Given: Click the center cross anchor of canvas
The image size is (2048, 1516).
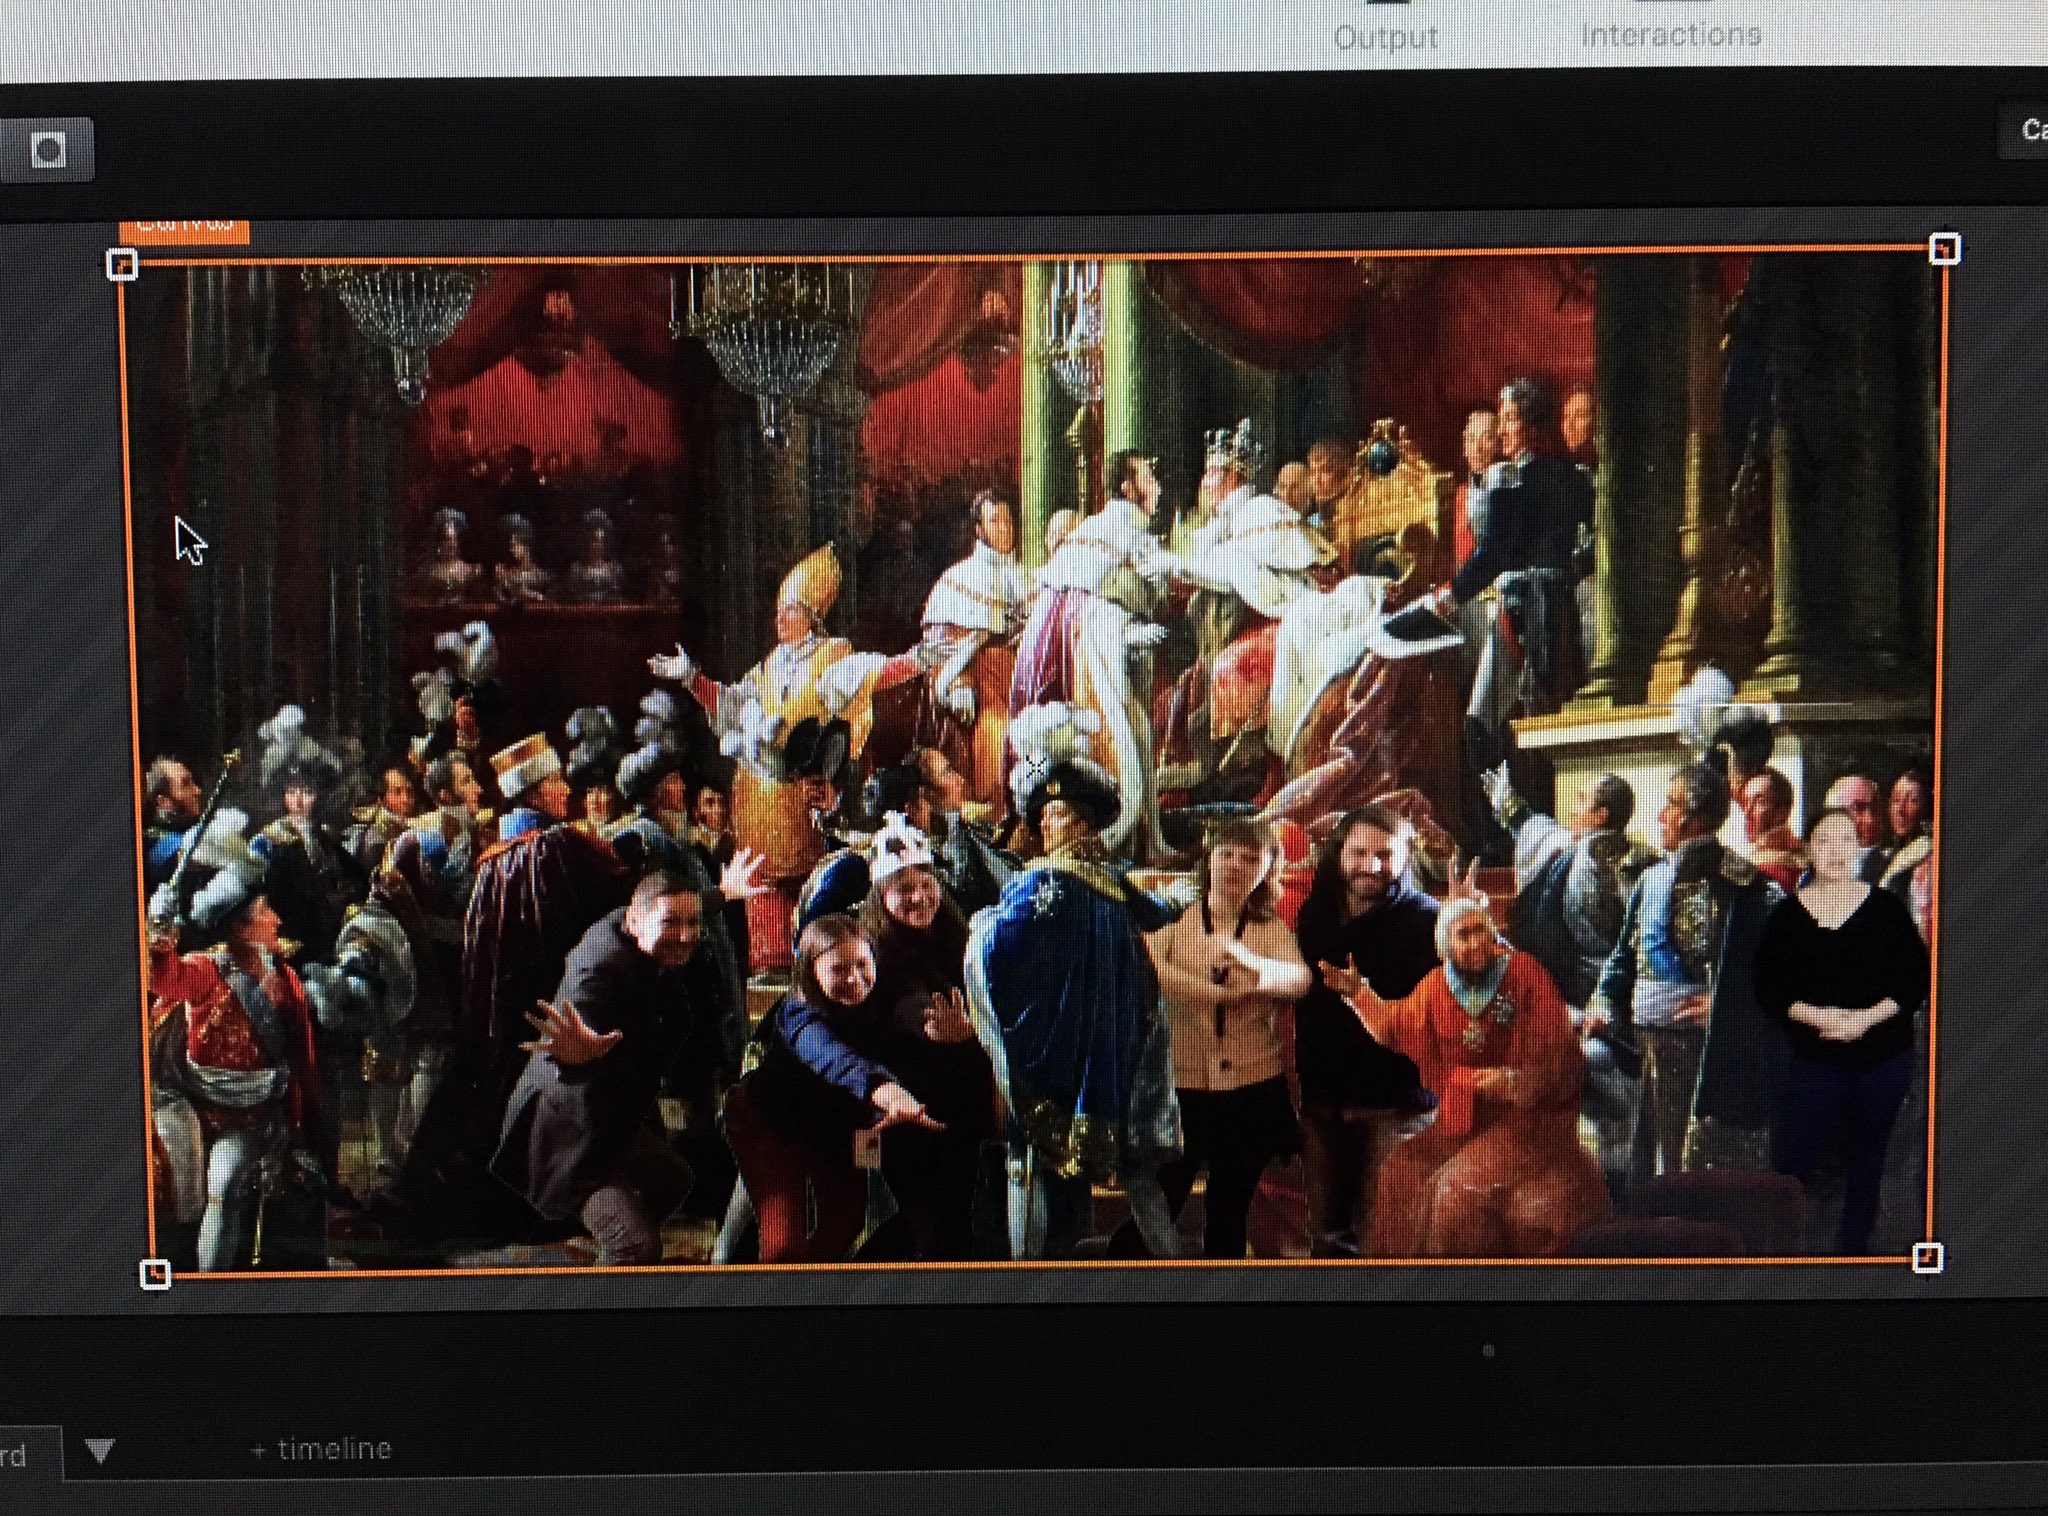Looking at the screenshot, I should pos(1035,767).
